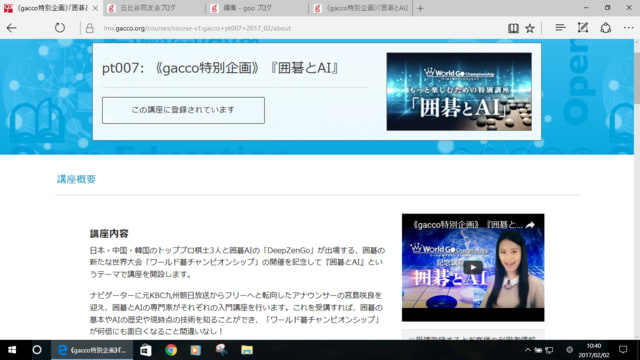
Task: Share the video with arrow icon
Action: point(530,225)
